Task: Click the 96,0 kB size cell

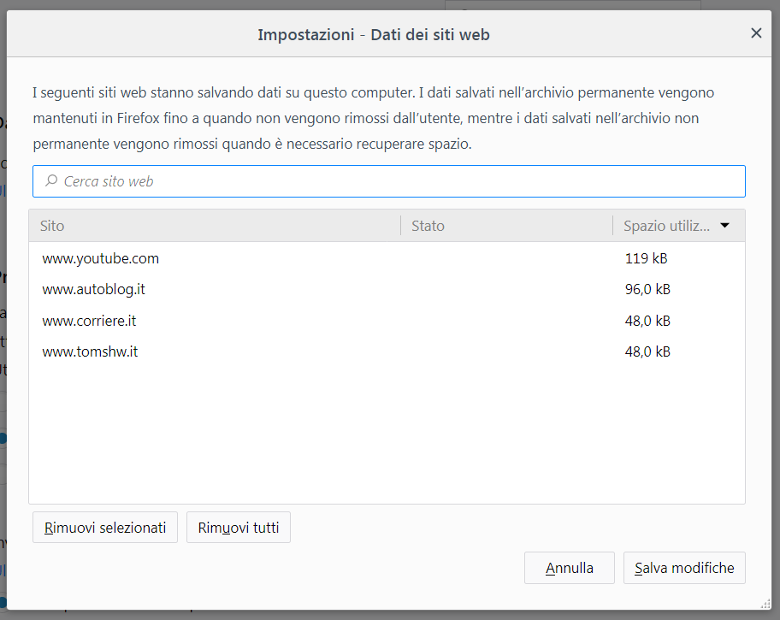Action: 647,289
